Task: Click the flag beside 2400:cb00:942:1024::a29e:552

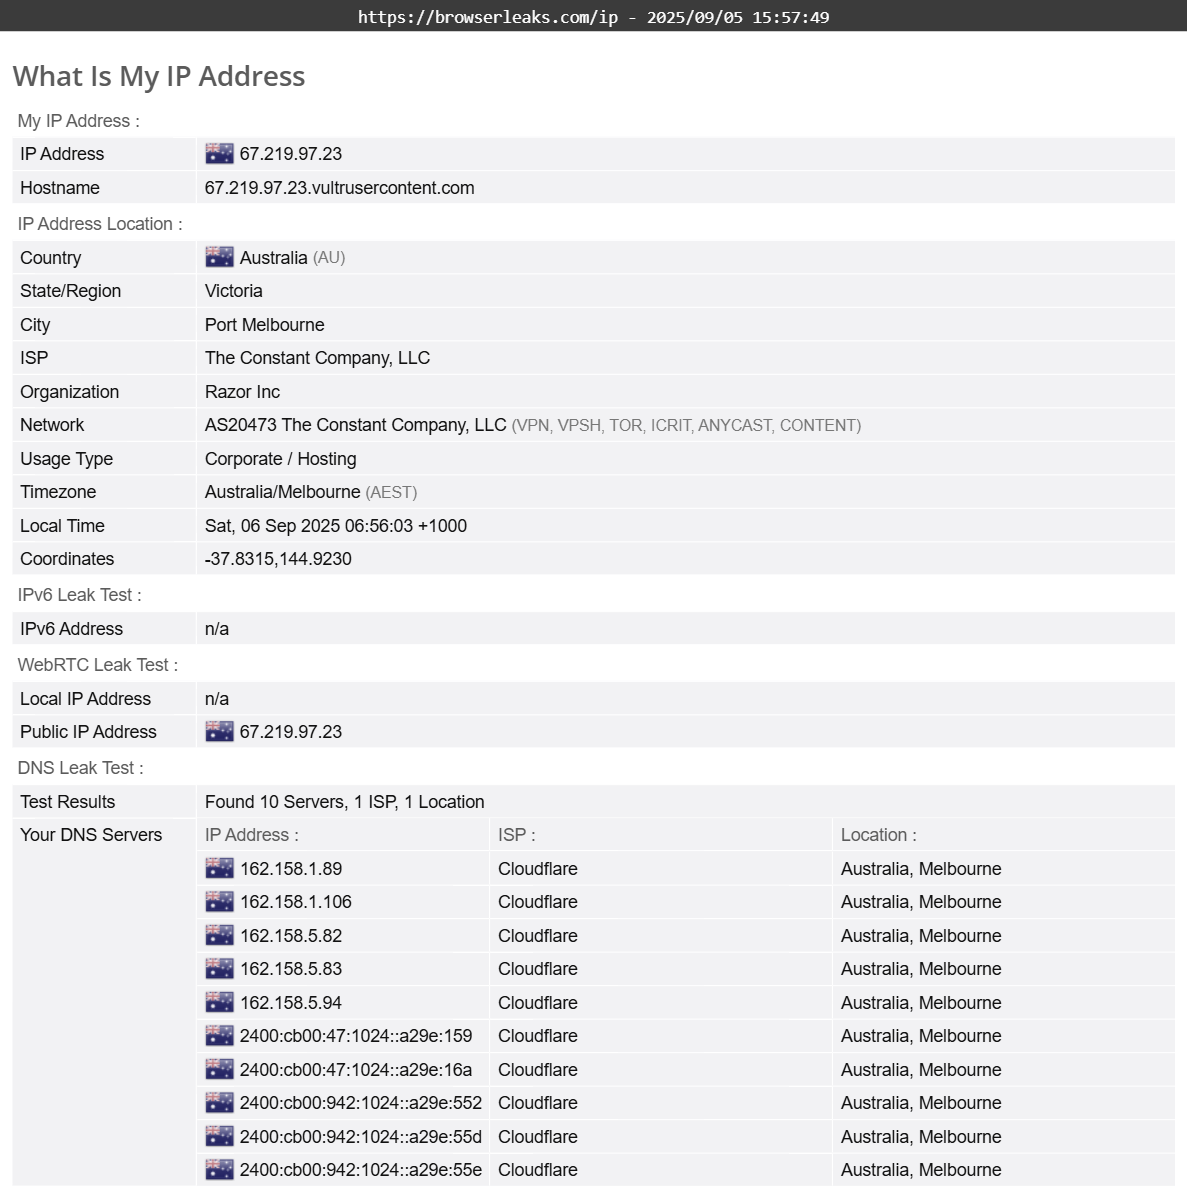Action: click(219, 1104)
